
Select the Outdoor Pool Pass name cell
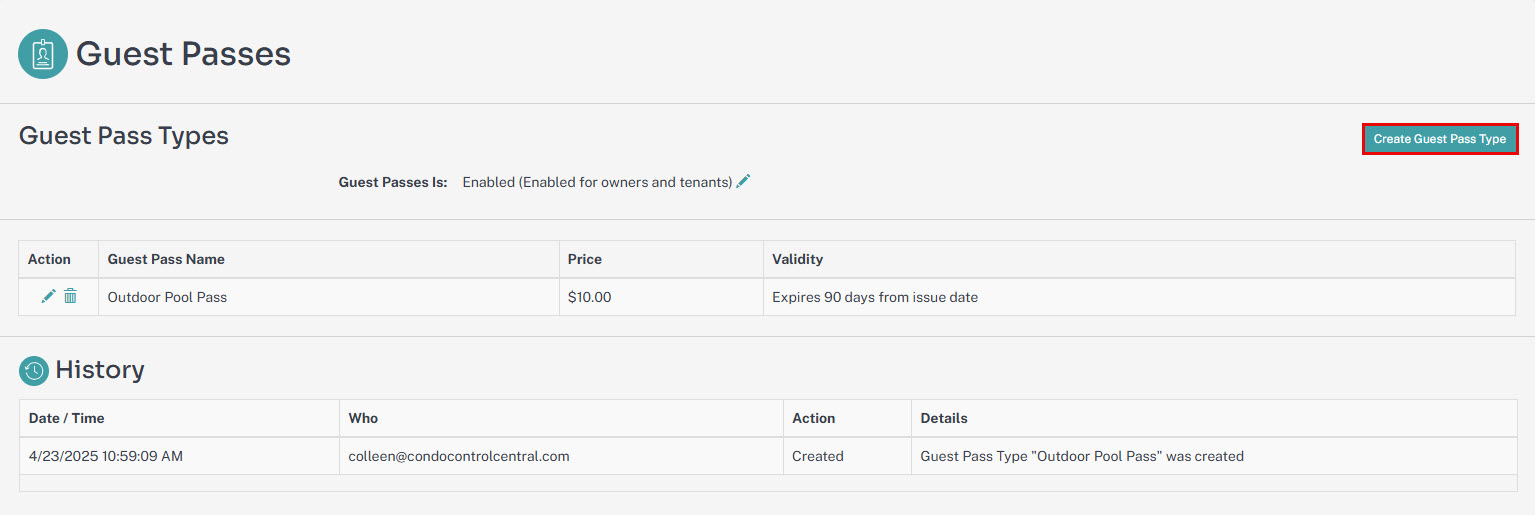[328, 297]
